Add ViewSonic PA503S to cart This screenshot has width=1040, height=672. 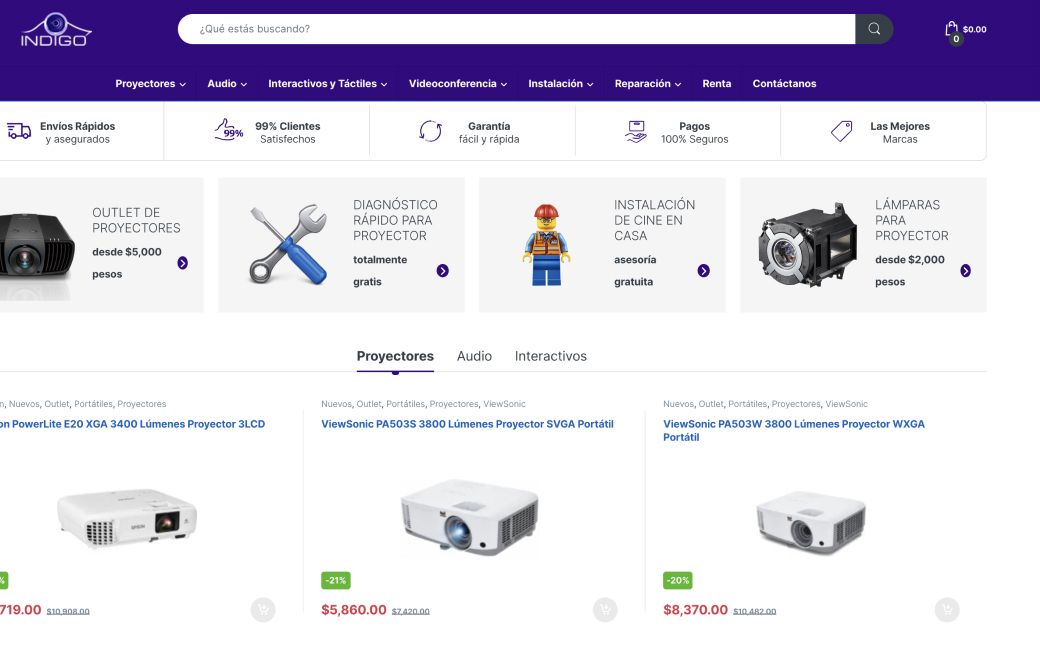(605, 610)
